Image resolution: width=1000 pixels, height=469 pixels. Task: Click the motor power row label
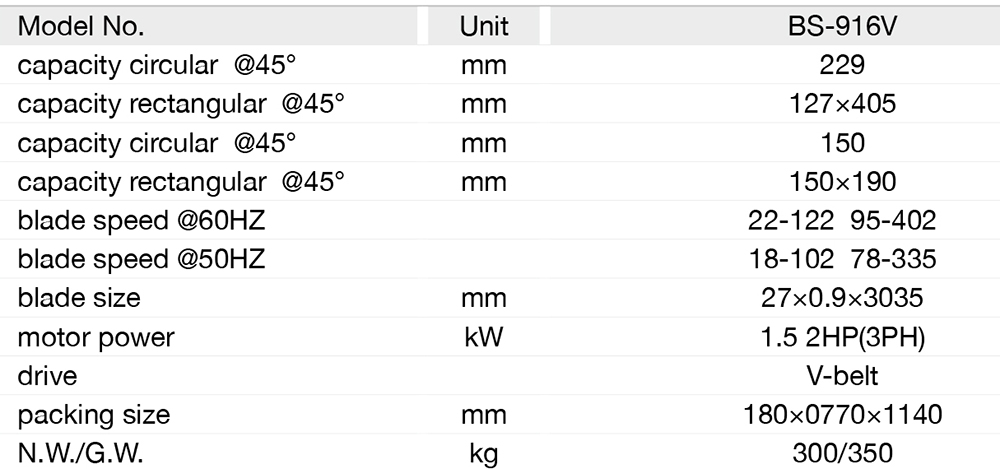(x=96, y=337)
